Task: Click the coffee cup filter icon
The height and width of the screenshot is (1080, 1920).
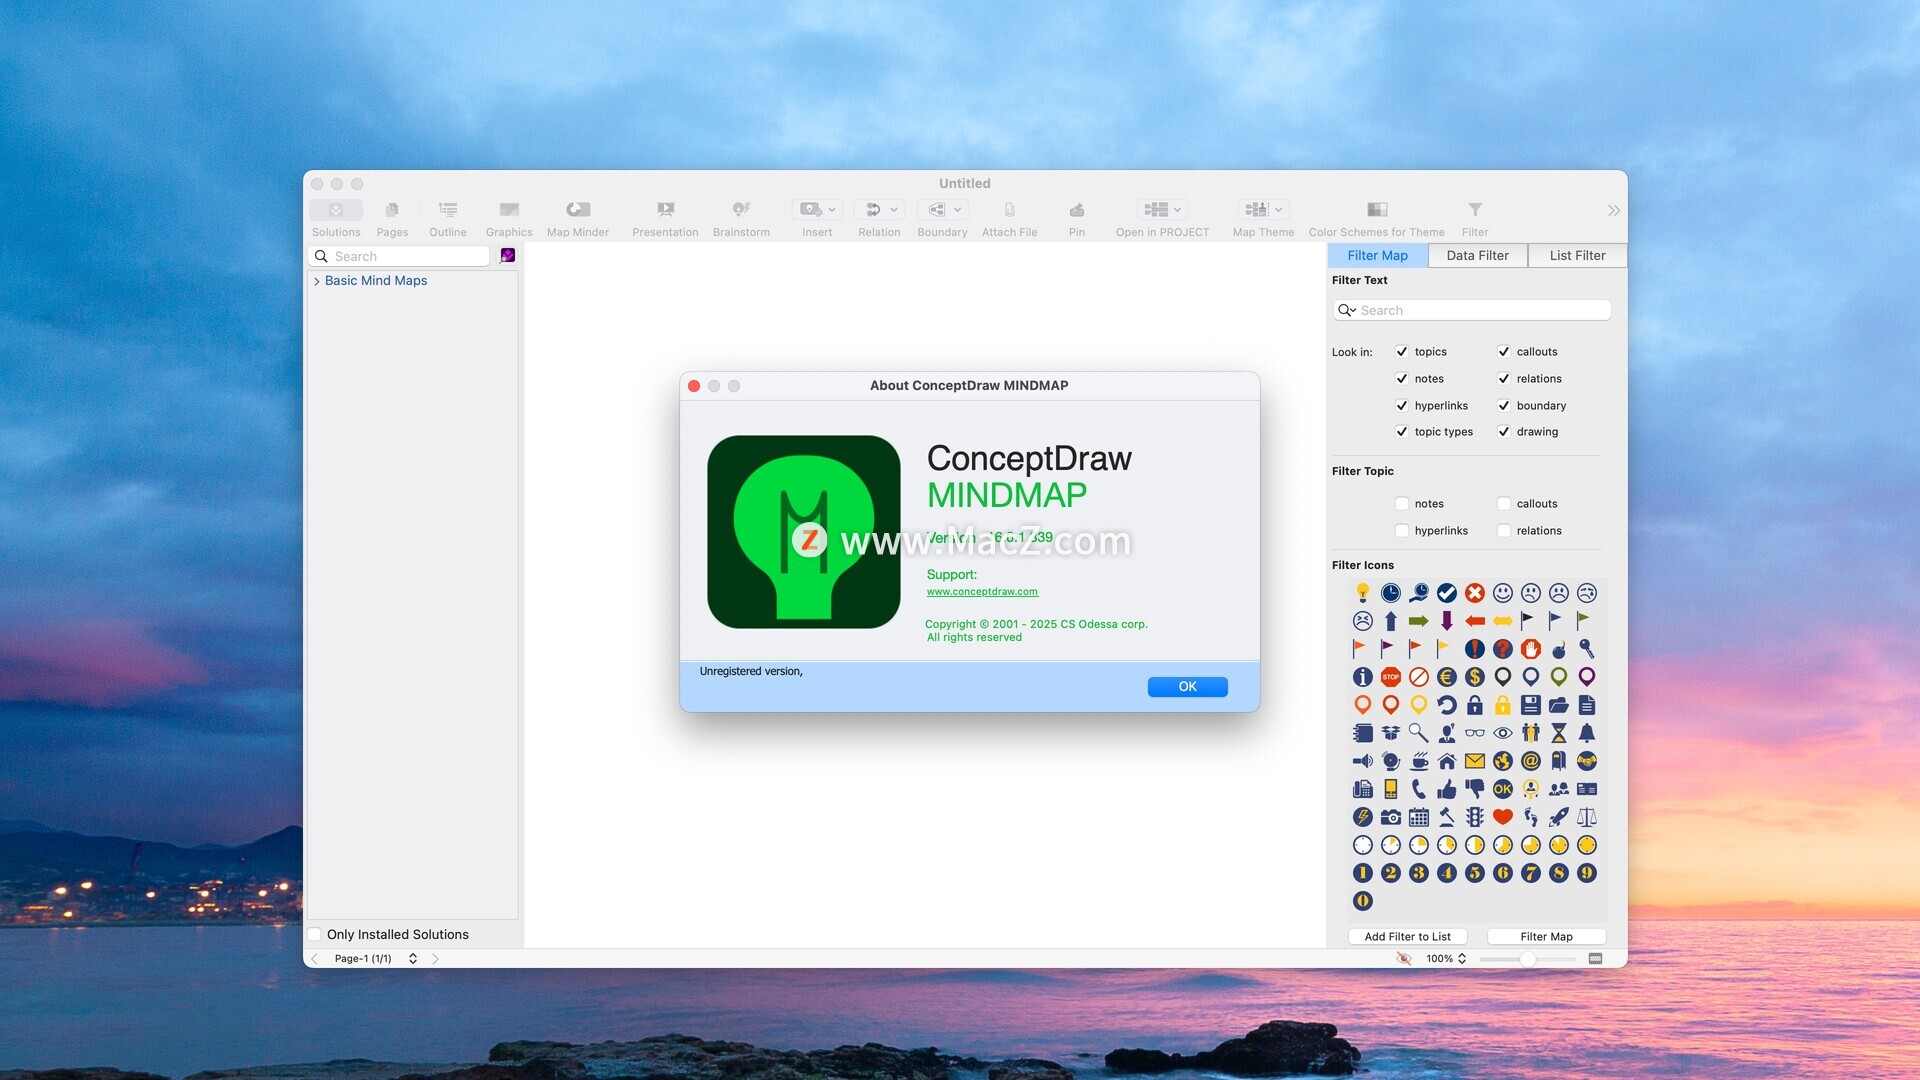Action: [1418, 761]
